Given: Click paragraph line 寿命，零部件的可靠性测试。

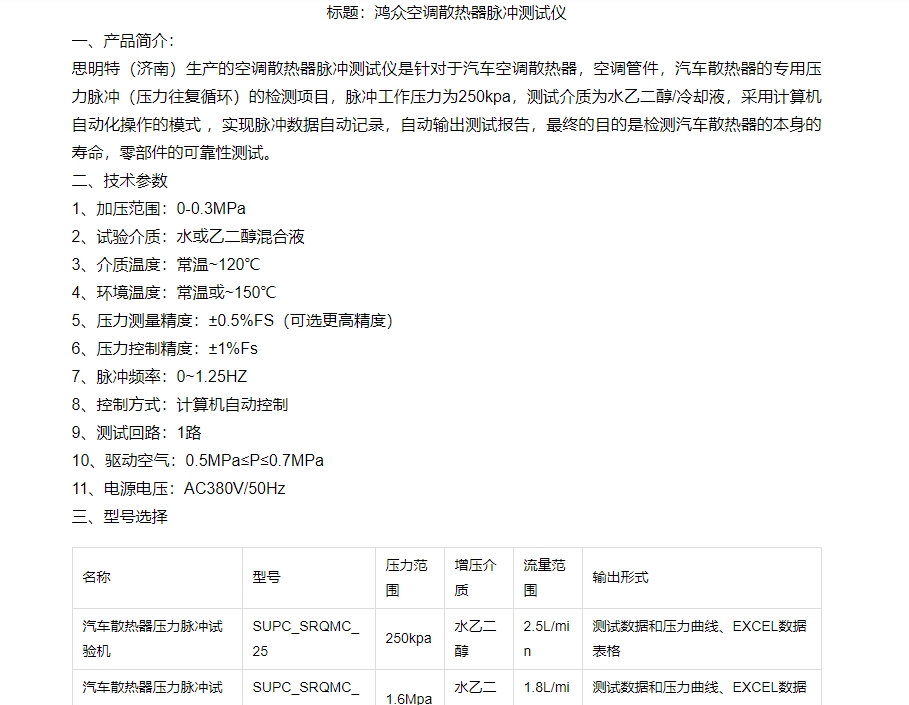Looking at the screenshot, I should [172, 152].
